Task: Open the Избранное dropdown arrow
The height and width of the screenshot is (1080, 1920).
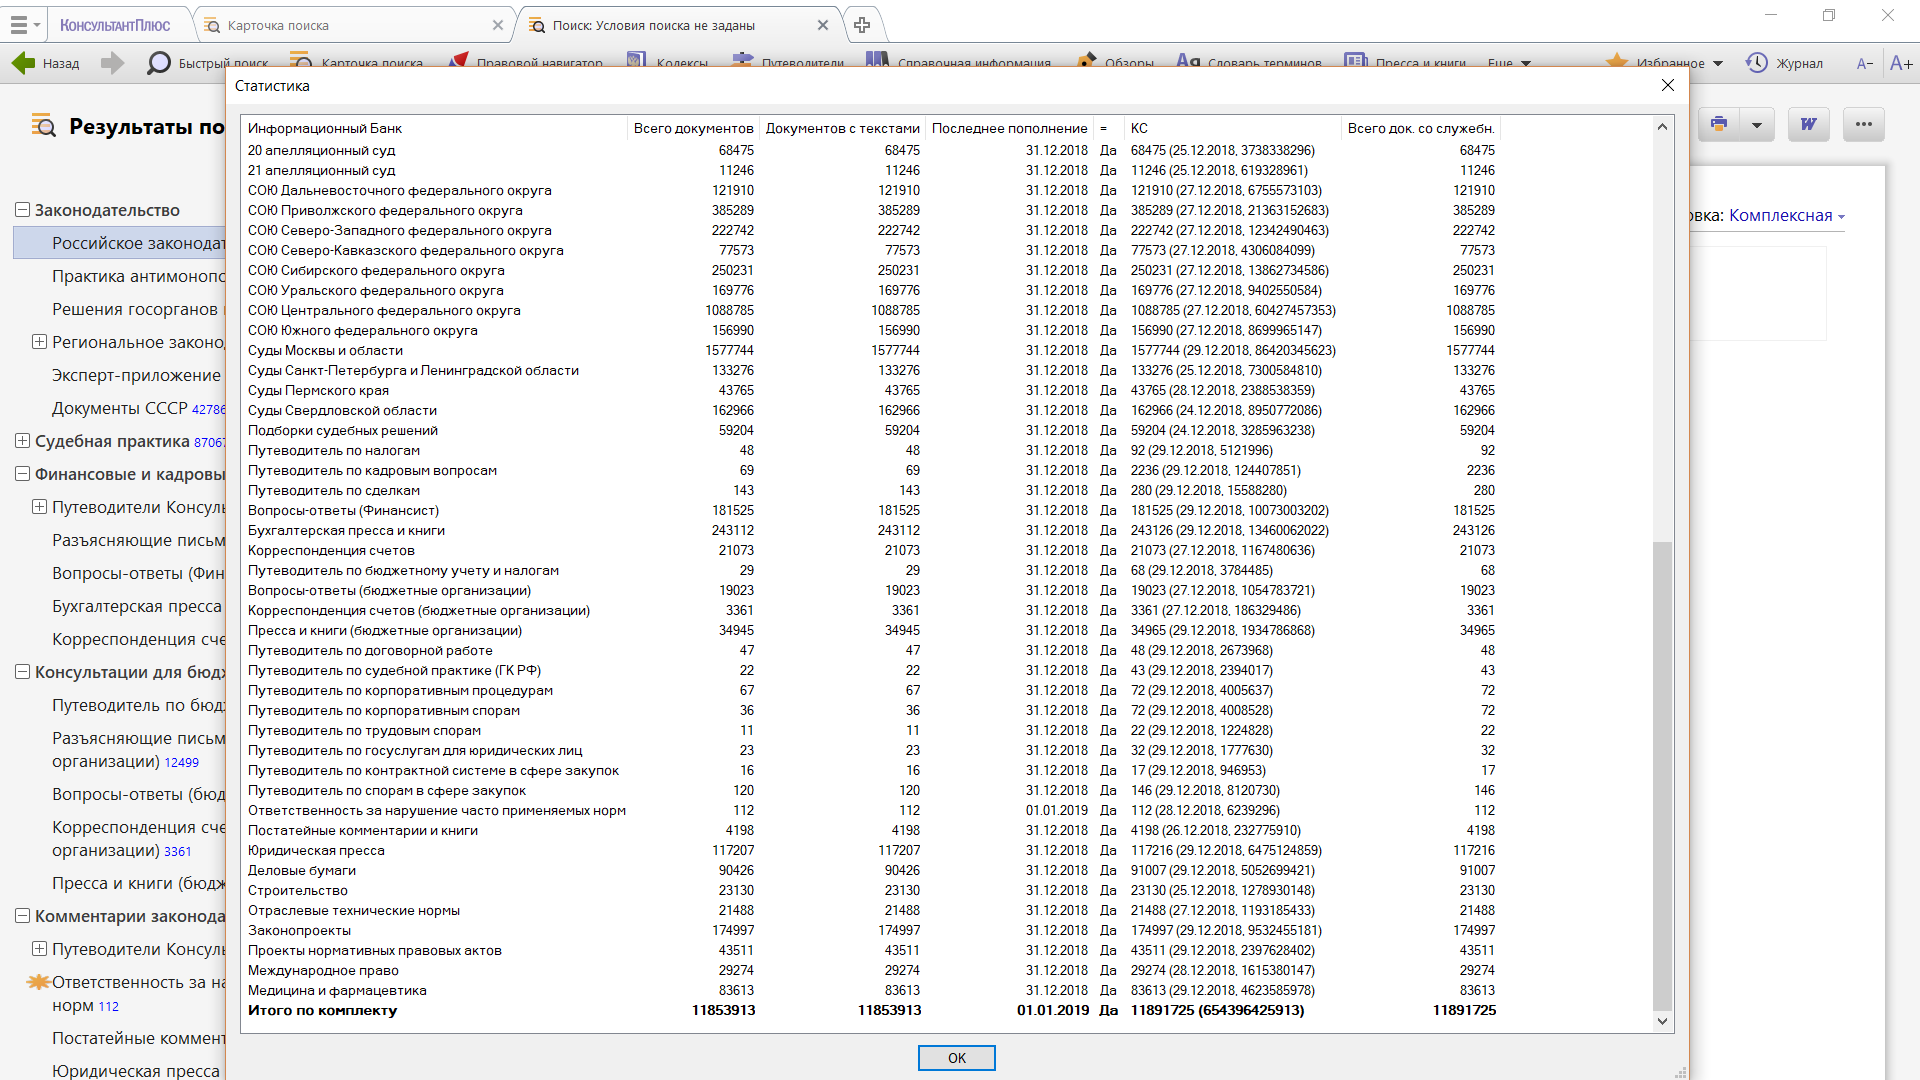Action: (x=1718, y=63)
